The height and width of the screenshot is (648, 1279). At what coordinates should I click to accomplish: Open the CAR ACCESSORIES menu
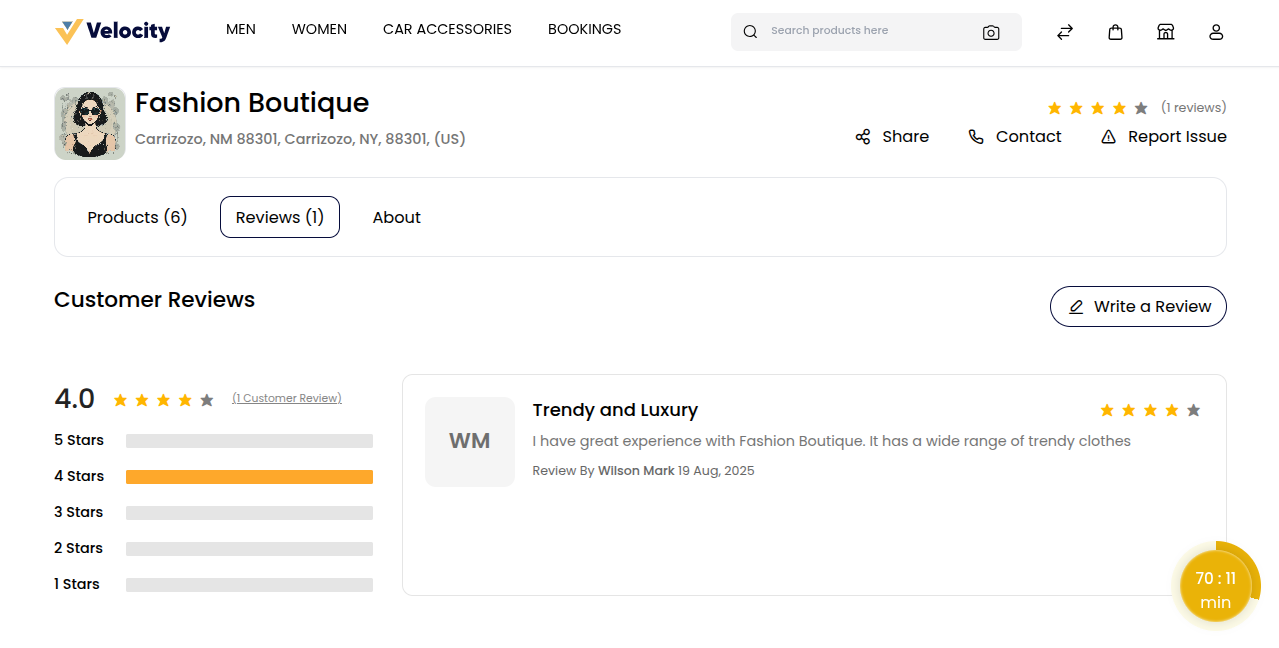(x=447, y=29)
